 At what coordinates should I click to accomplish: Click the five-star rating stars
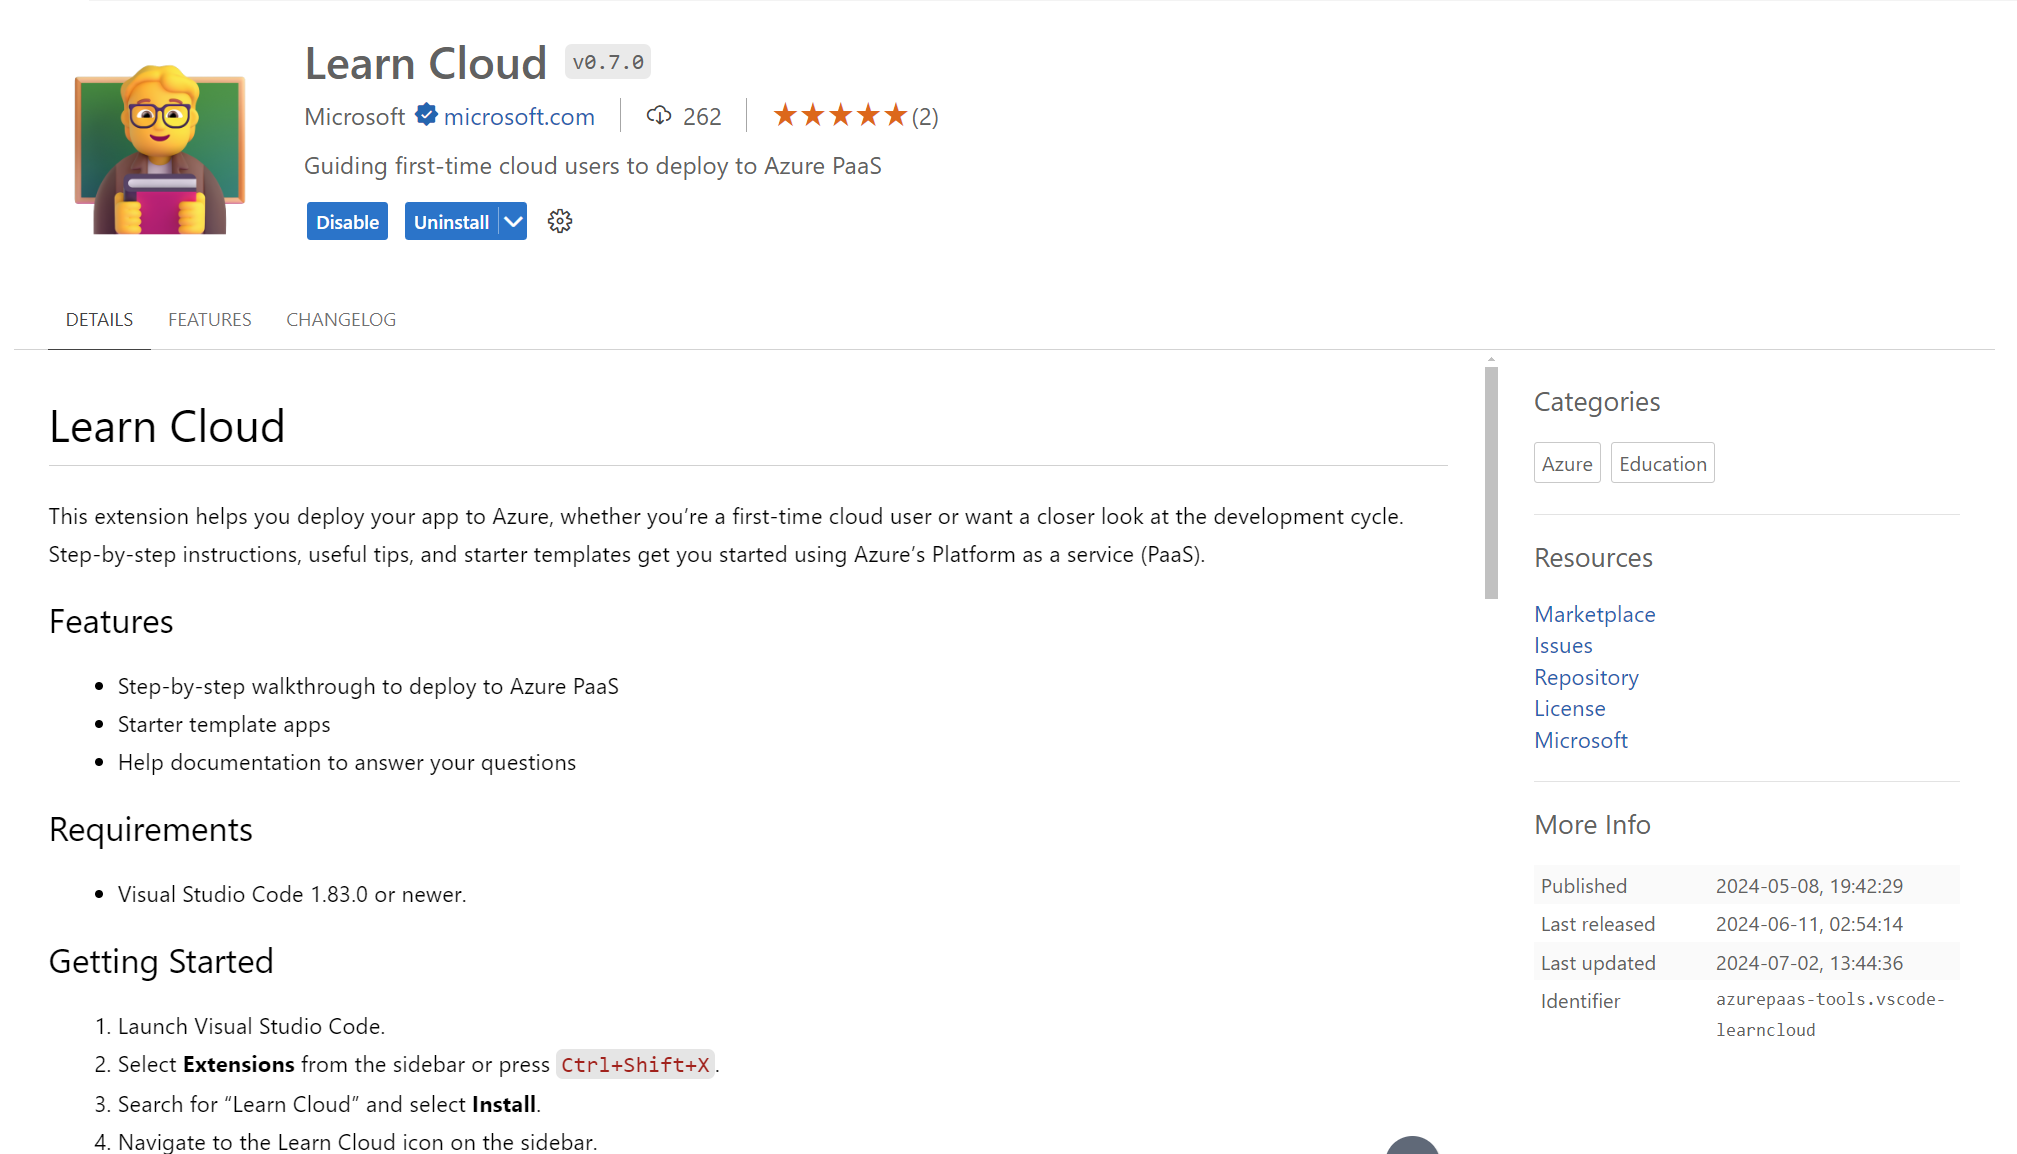[840, 114]
